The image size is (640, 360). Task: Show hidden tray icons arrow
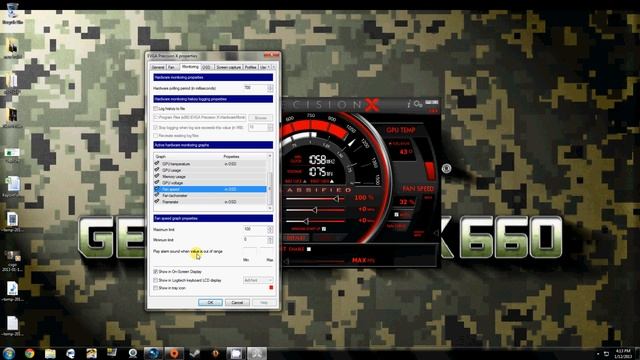point(598,354)
